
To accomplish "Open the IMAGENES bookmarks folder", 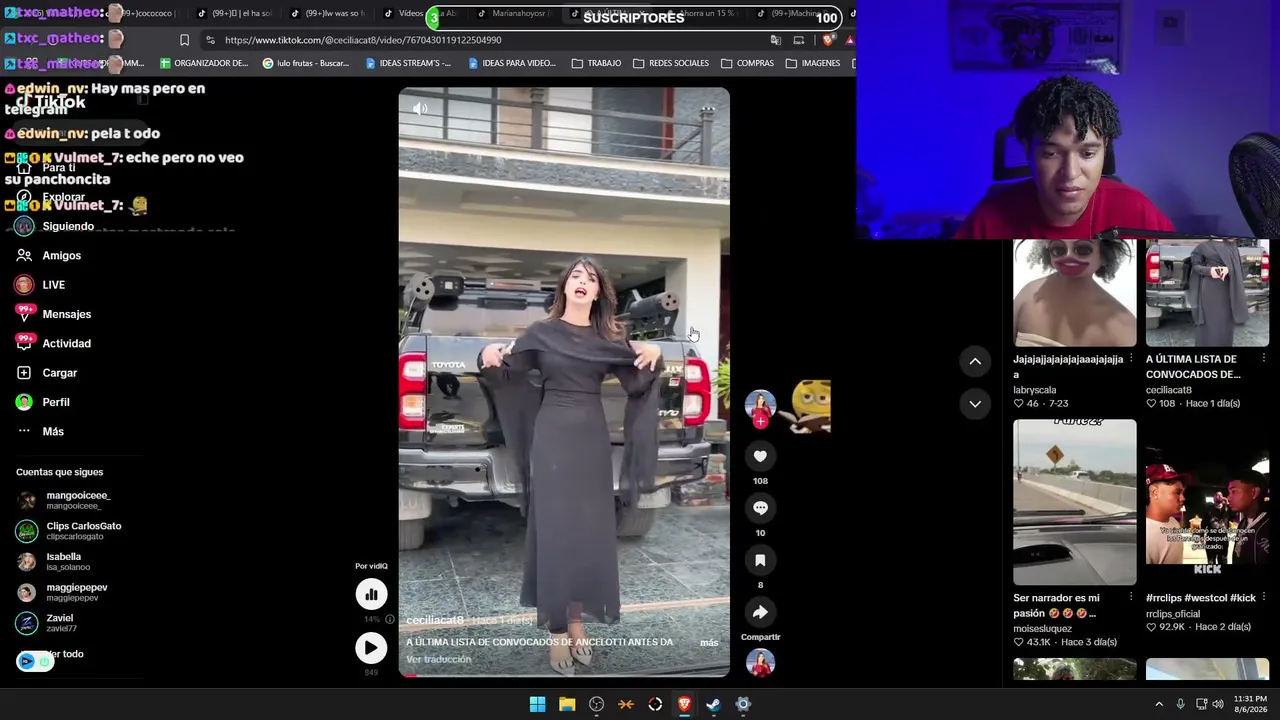I will (x=813, y=63).
